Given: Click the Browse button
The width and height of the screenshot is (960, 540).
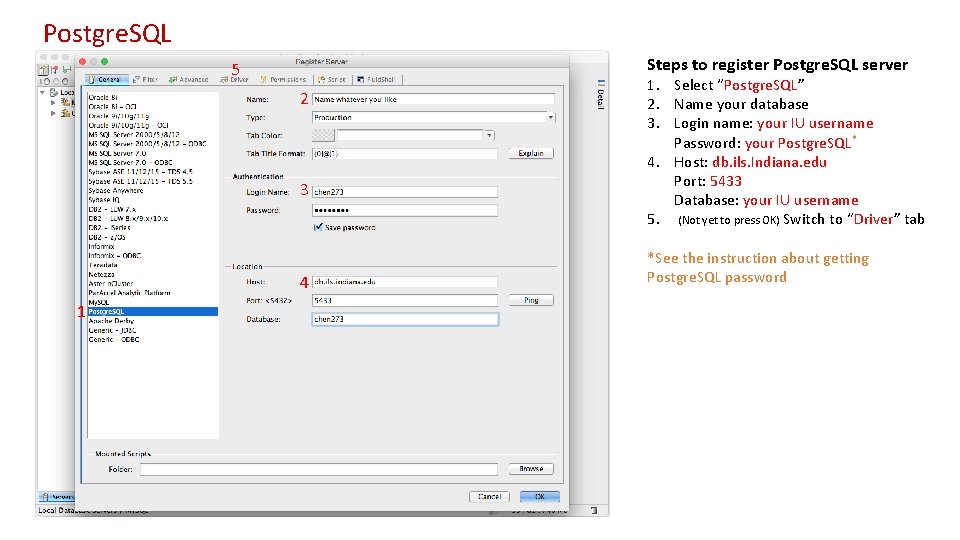Looking at the screenshot, I should [531, 469].
